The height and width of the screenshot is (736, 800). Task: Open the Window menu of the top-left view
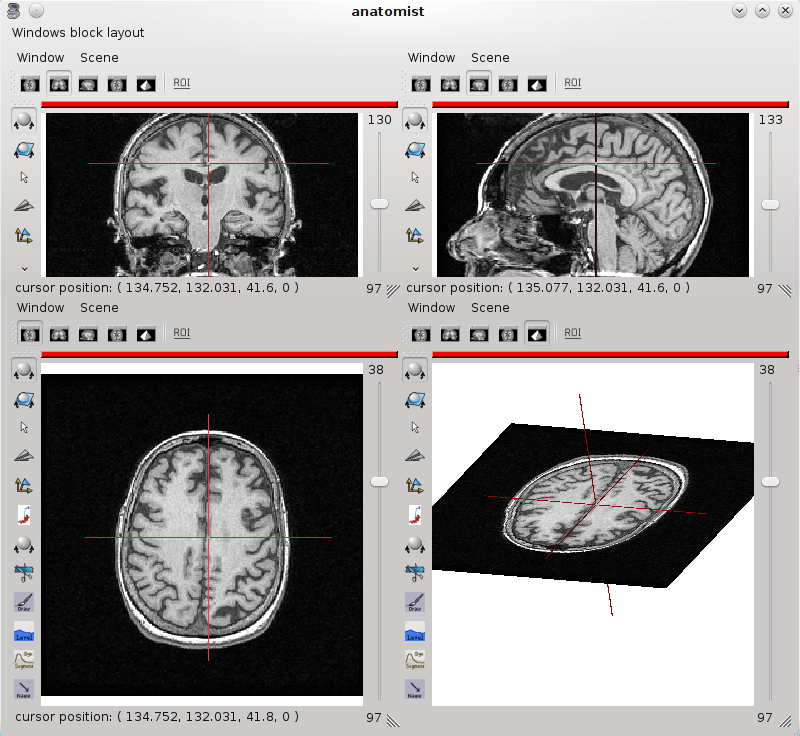click(40, 58)
